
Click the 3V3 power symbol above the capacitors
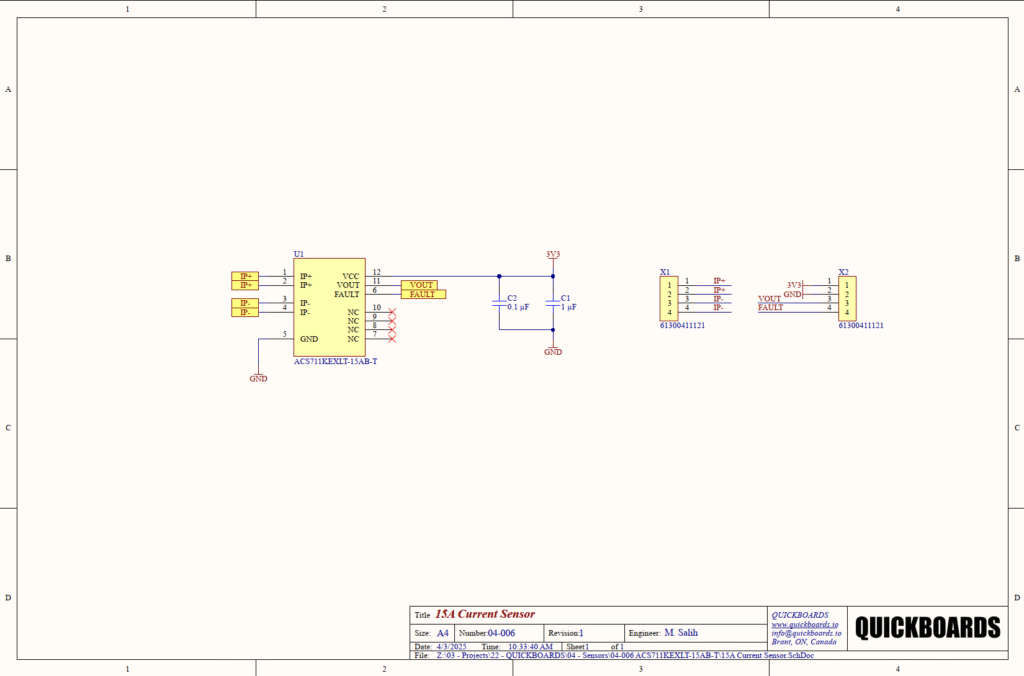tap(552, 256)
